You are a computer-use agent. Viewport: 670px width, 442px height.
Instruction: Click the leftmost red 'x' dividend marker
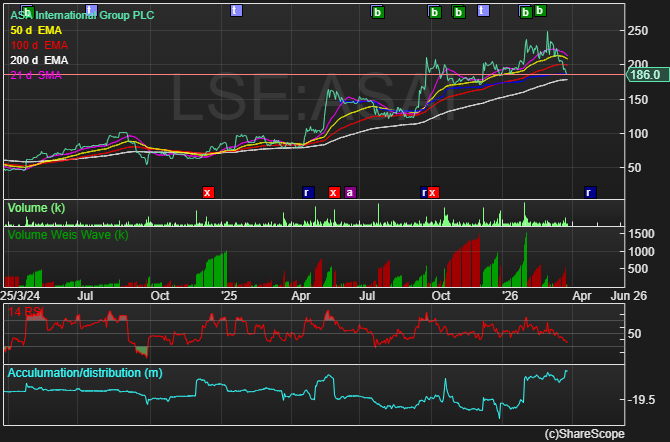point(208,192)
